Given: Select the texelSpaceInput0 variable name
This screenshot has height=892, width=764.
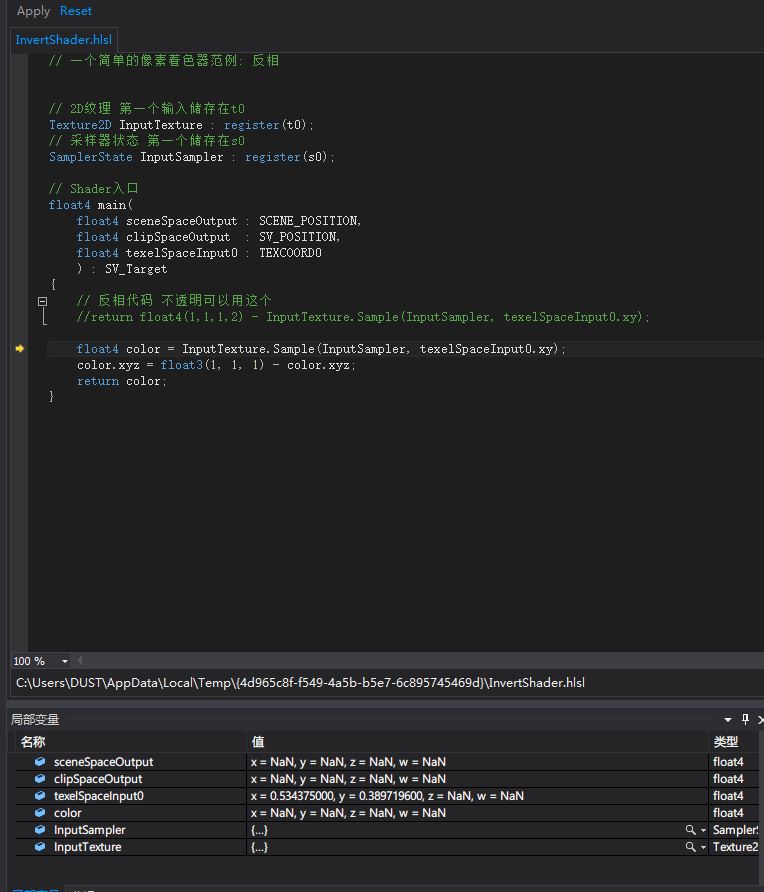Looking at the screenshot, I should [99, 796].
